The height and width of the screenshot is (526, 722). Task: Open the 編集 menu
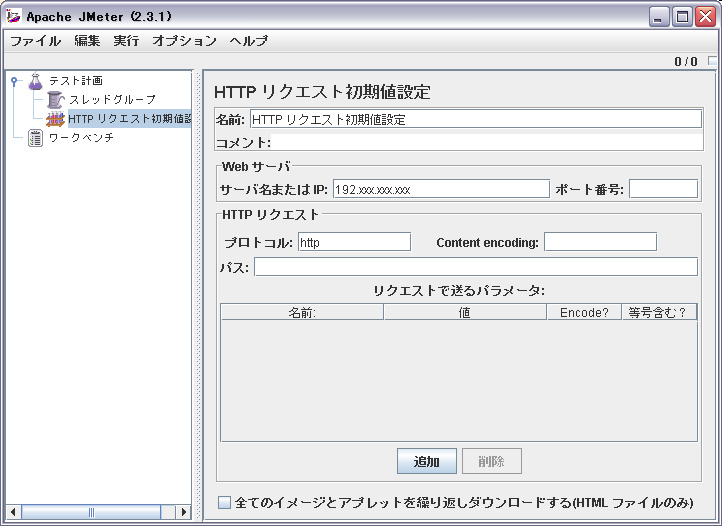tap(87, 41)
